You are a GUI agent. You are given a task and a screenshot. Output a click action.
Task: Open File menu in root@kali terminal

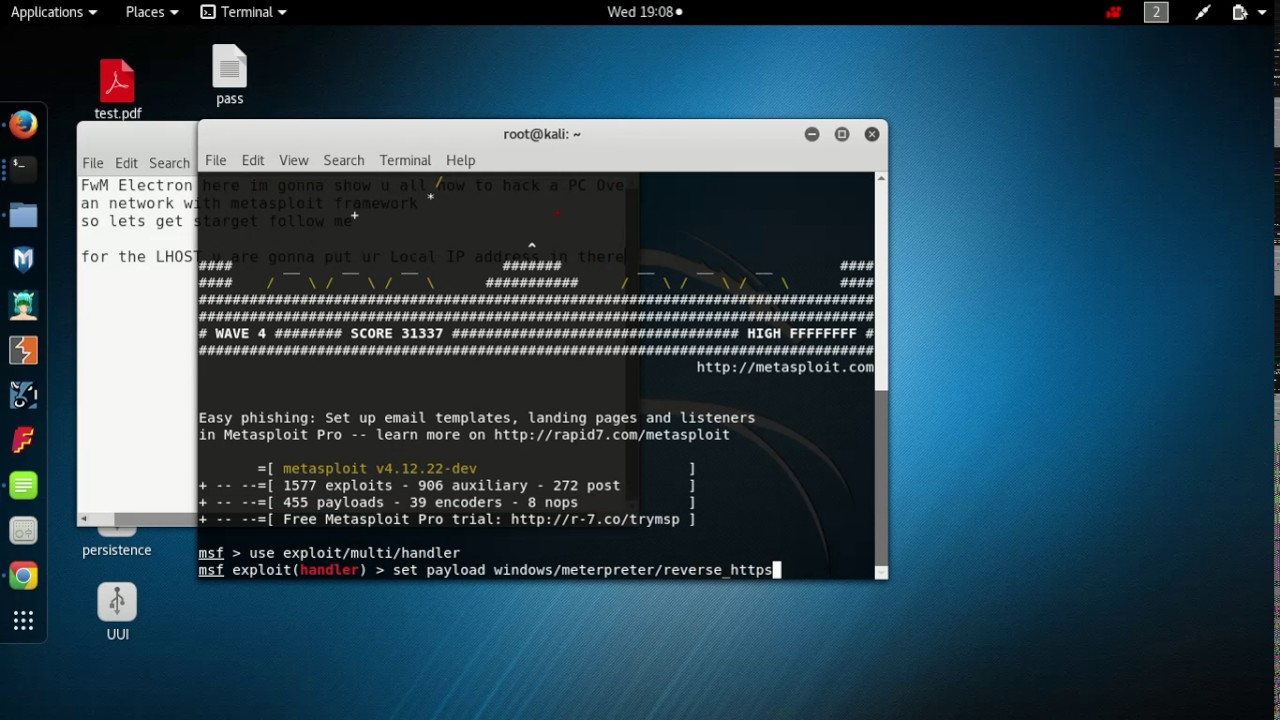tap(215, 160)
